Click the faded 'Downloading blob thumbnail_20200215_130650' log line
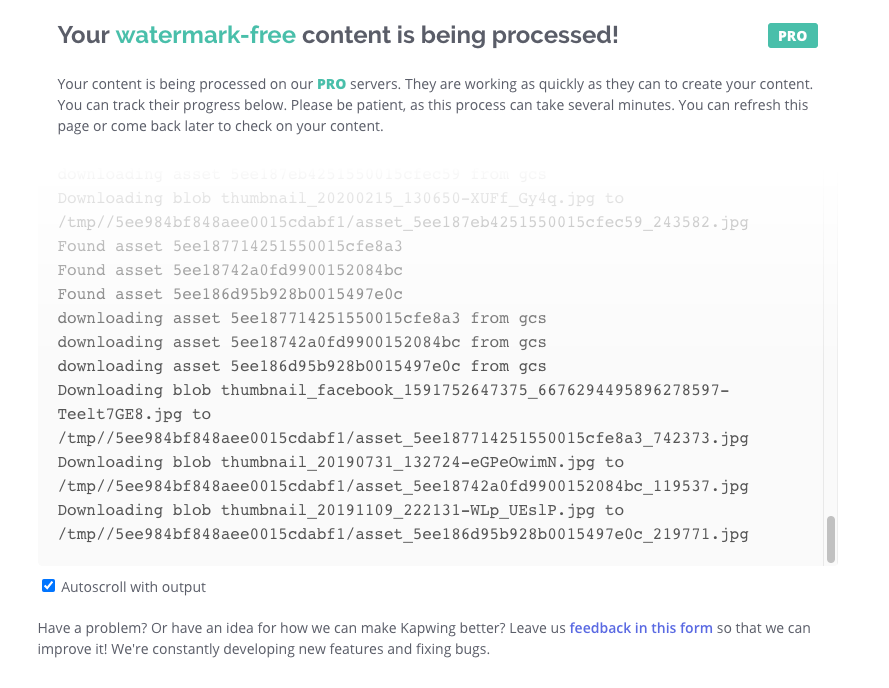Screen dimensions: 889x688 340,198
